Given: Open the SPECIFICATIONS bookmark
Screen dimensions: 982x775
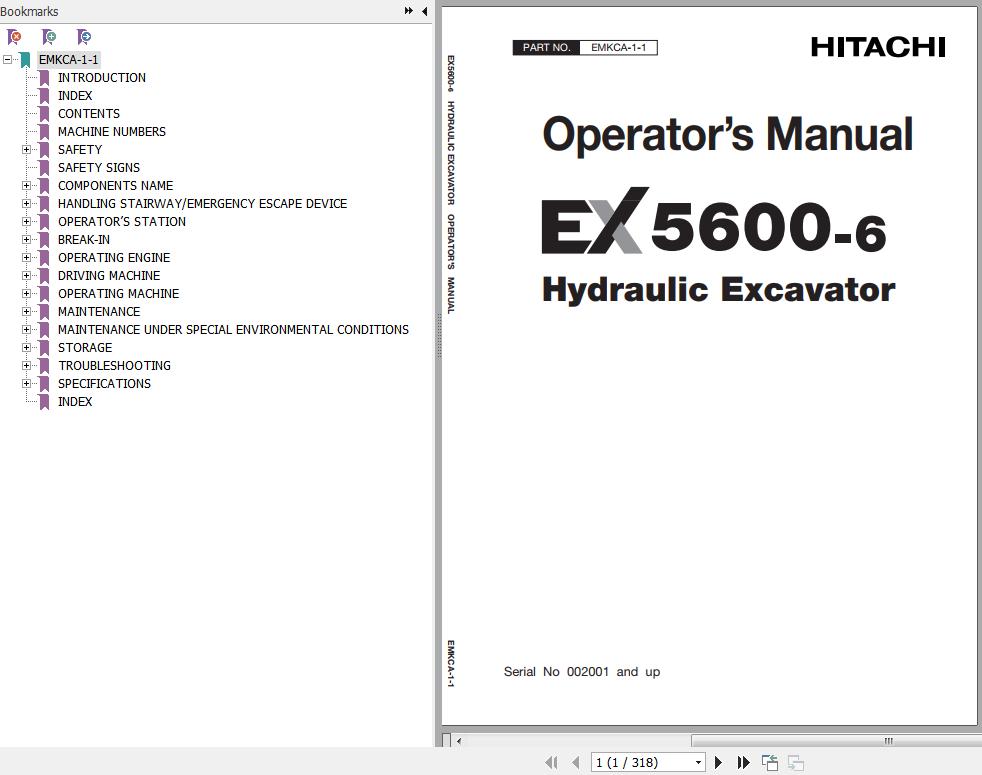Looking at the screenshot, I should pos(104,384).
